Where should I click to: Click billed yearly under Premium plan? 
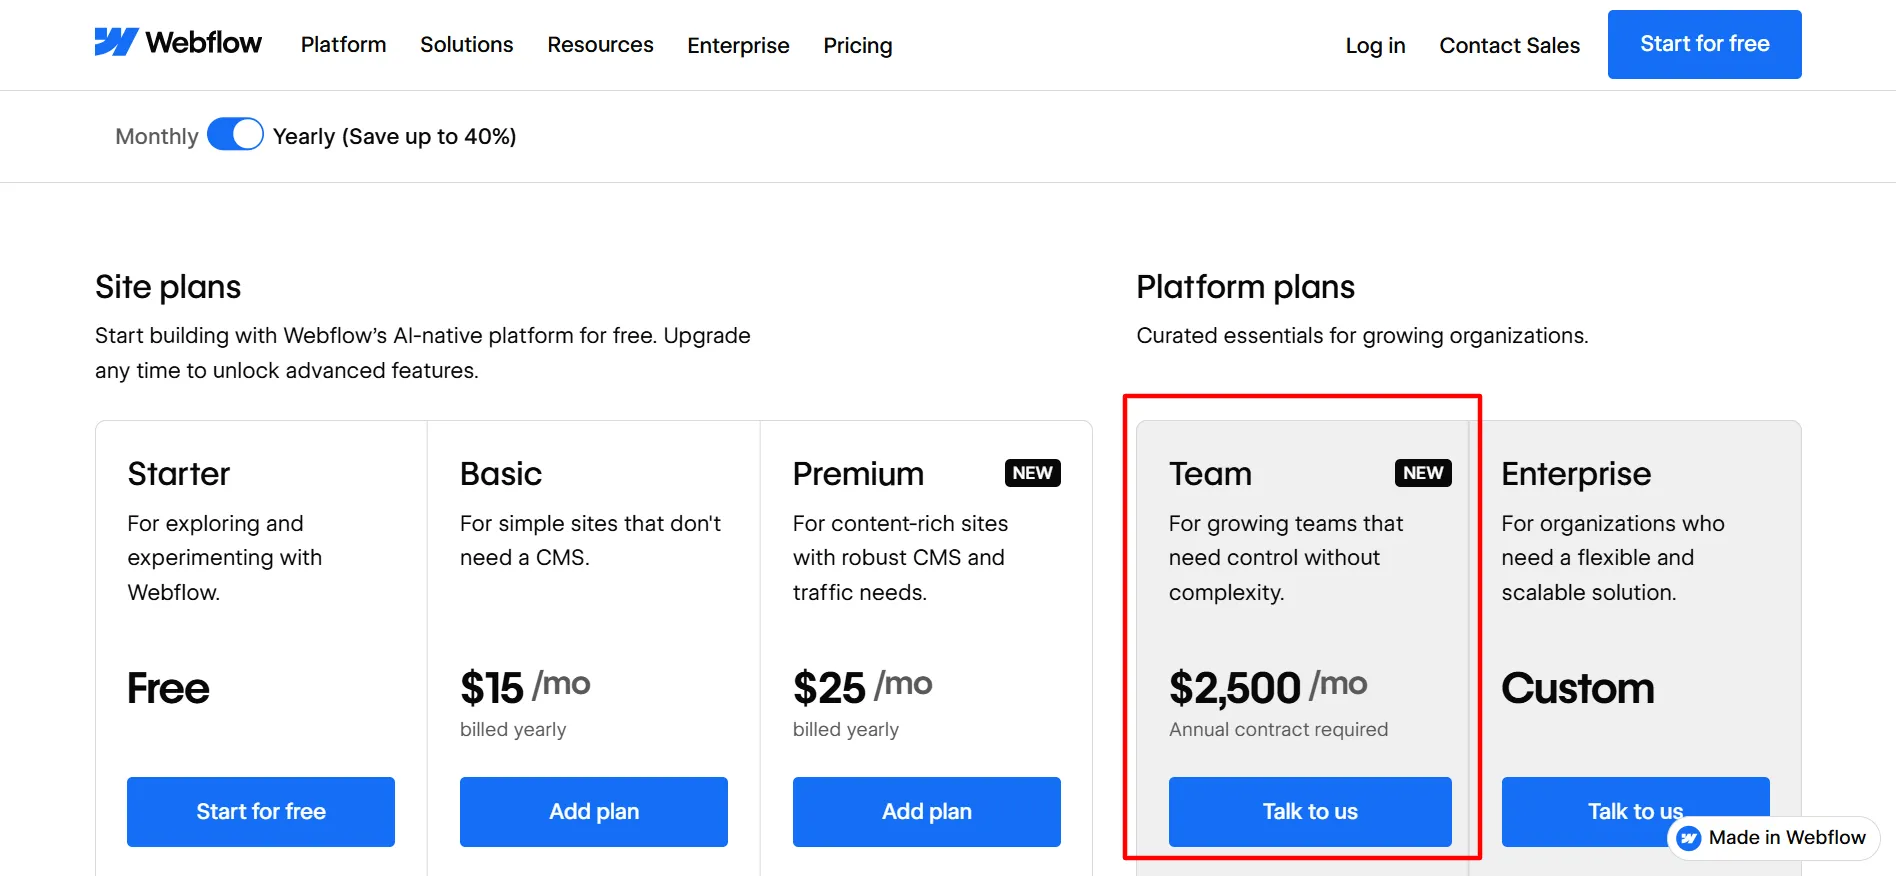tap(846, 729)
